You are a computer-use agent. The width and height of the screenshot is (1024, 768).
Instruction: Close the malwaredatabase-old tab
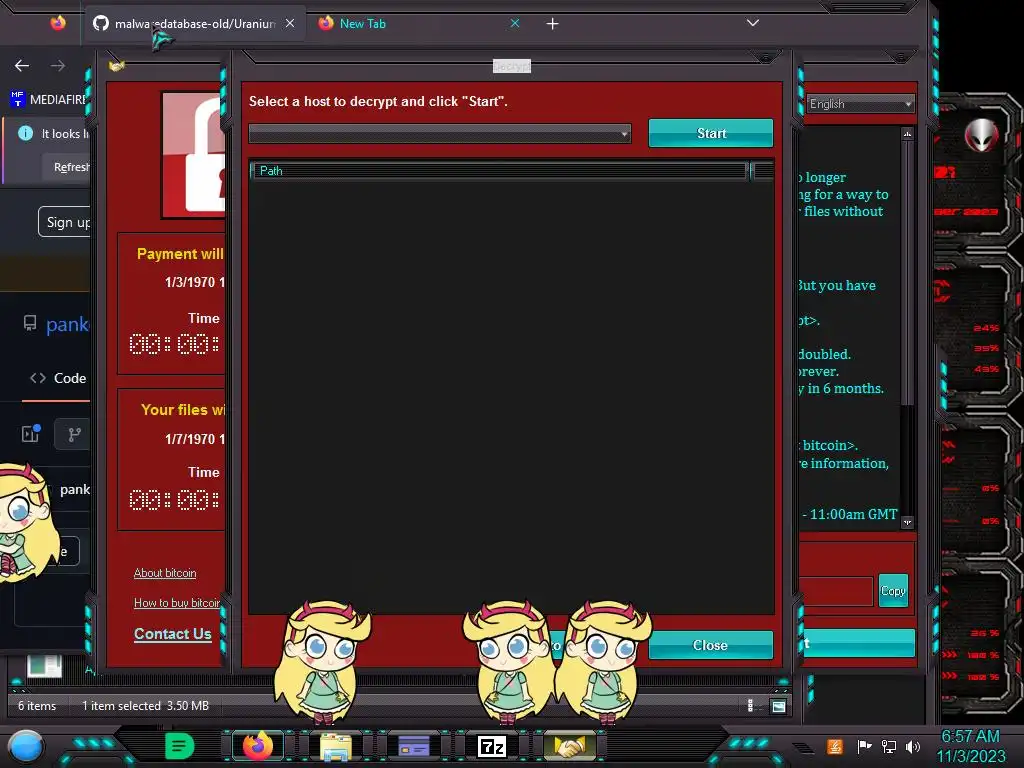click(290, 23)
